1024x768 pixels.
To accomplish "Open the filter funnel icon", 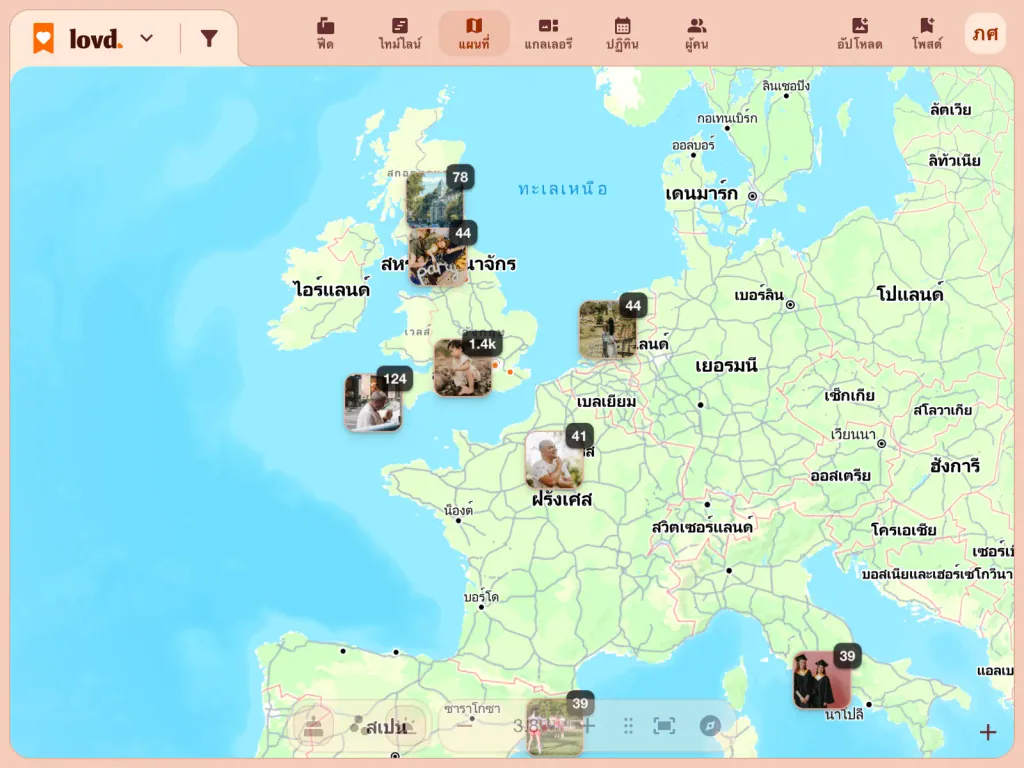I will click(209, 39).
